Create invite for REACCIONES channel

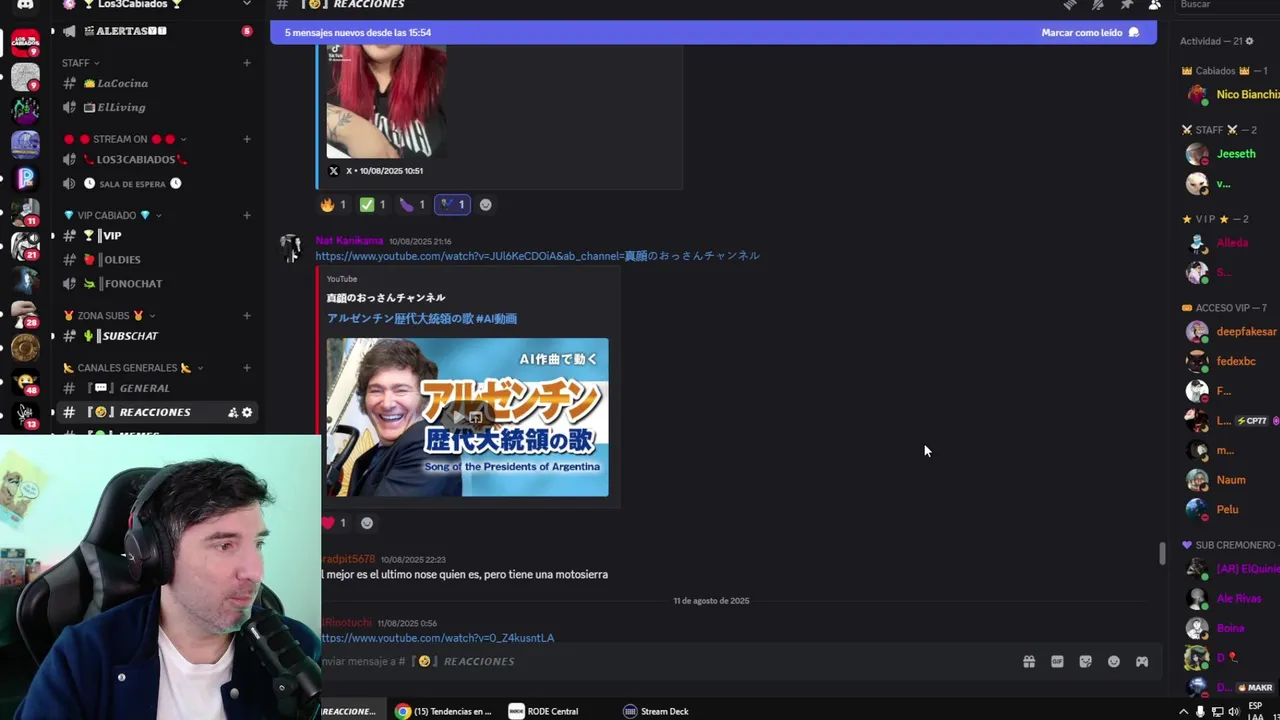point(232,412)
